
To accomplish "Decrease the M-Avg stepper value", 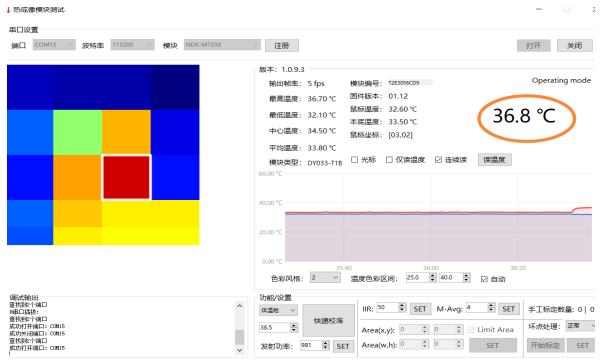I will (x=491, y=310).
